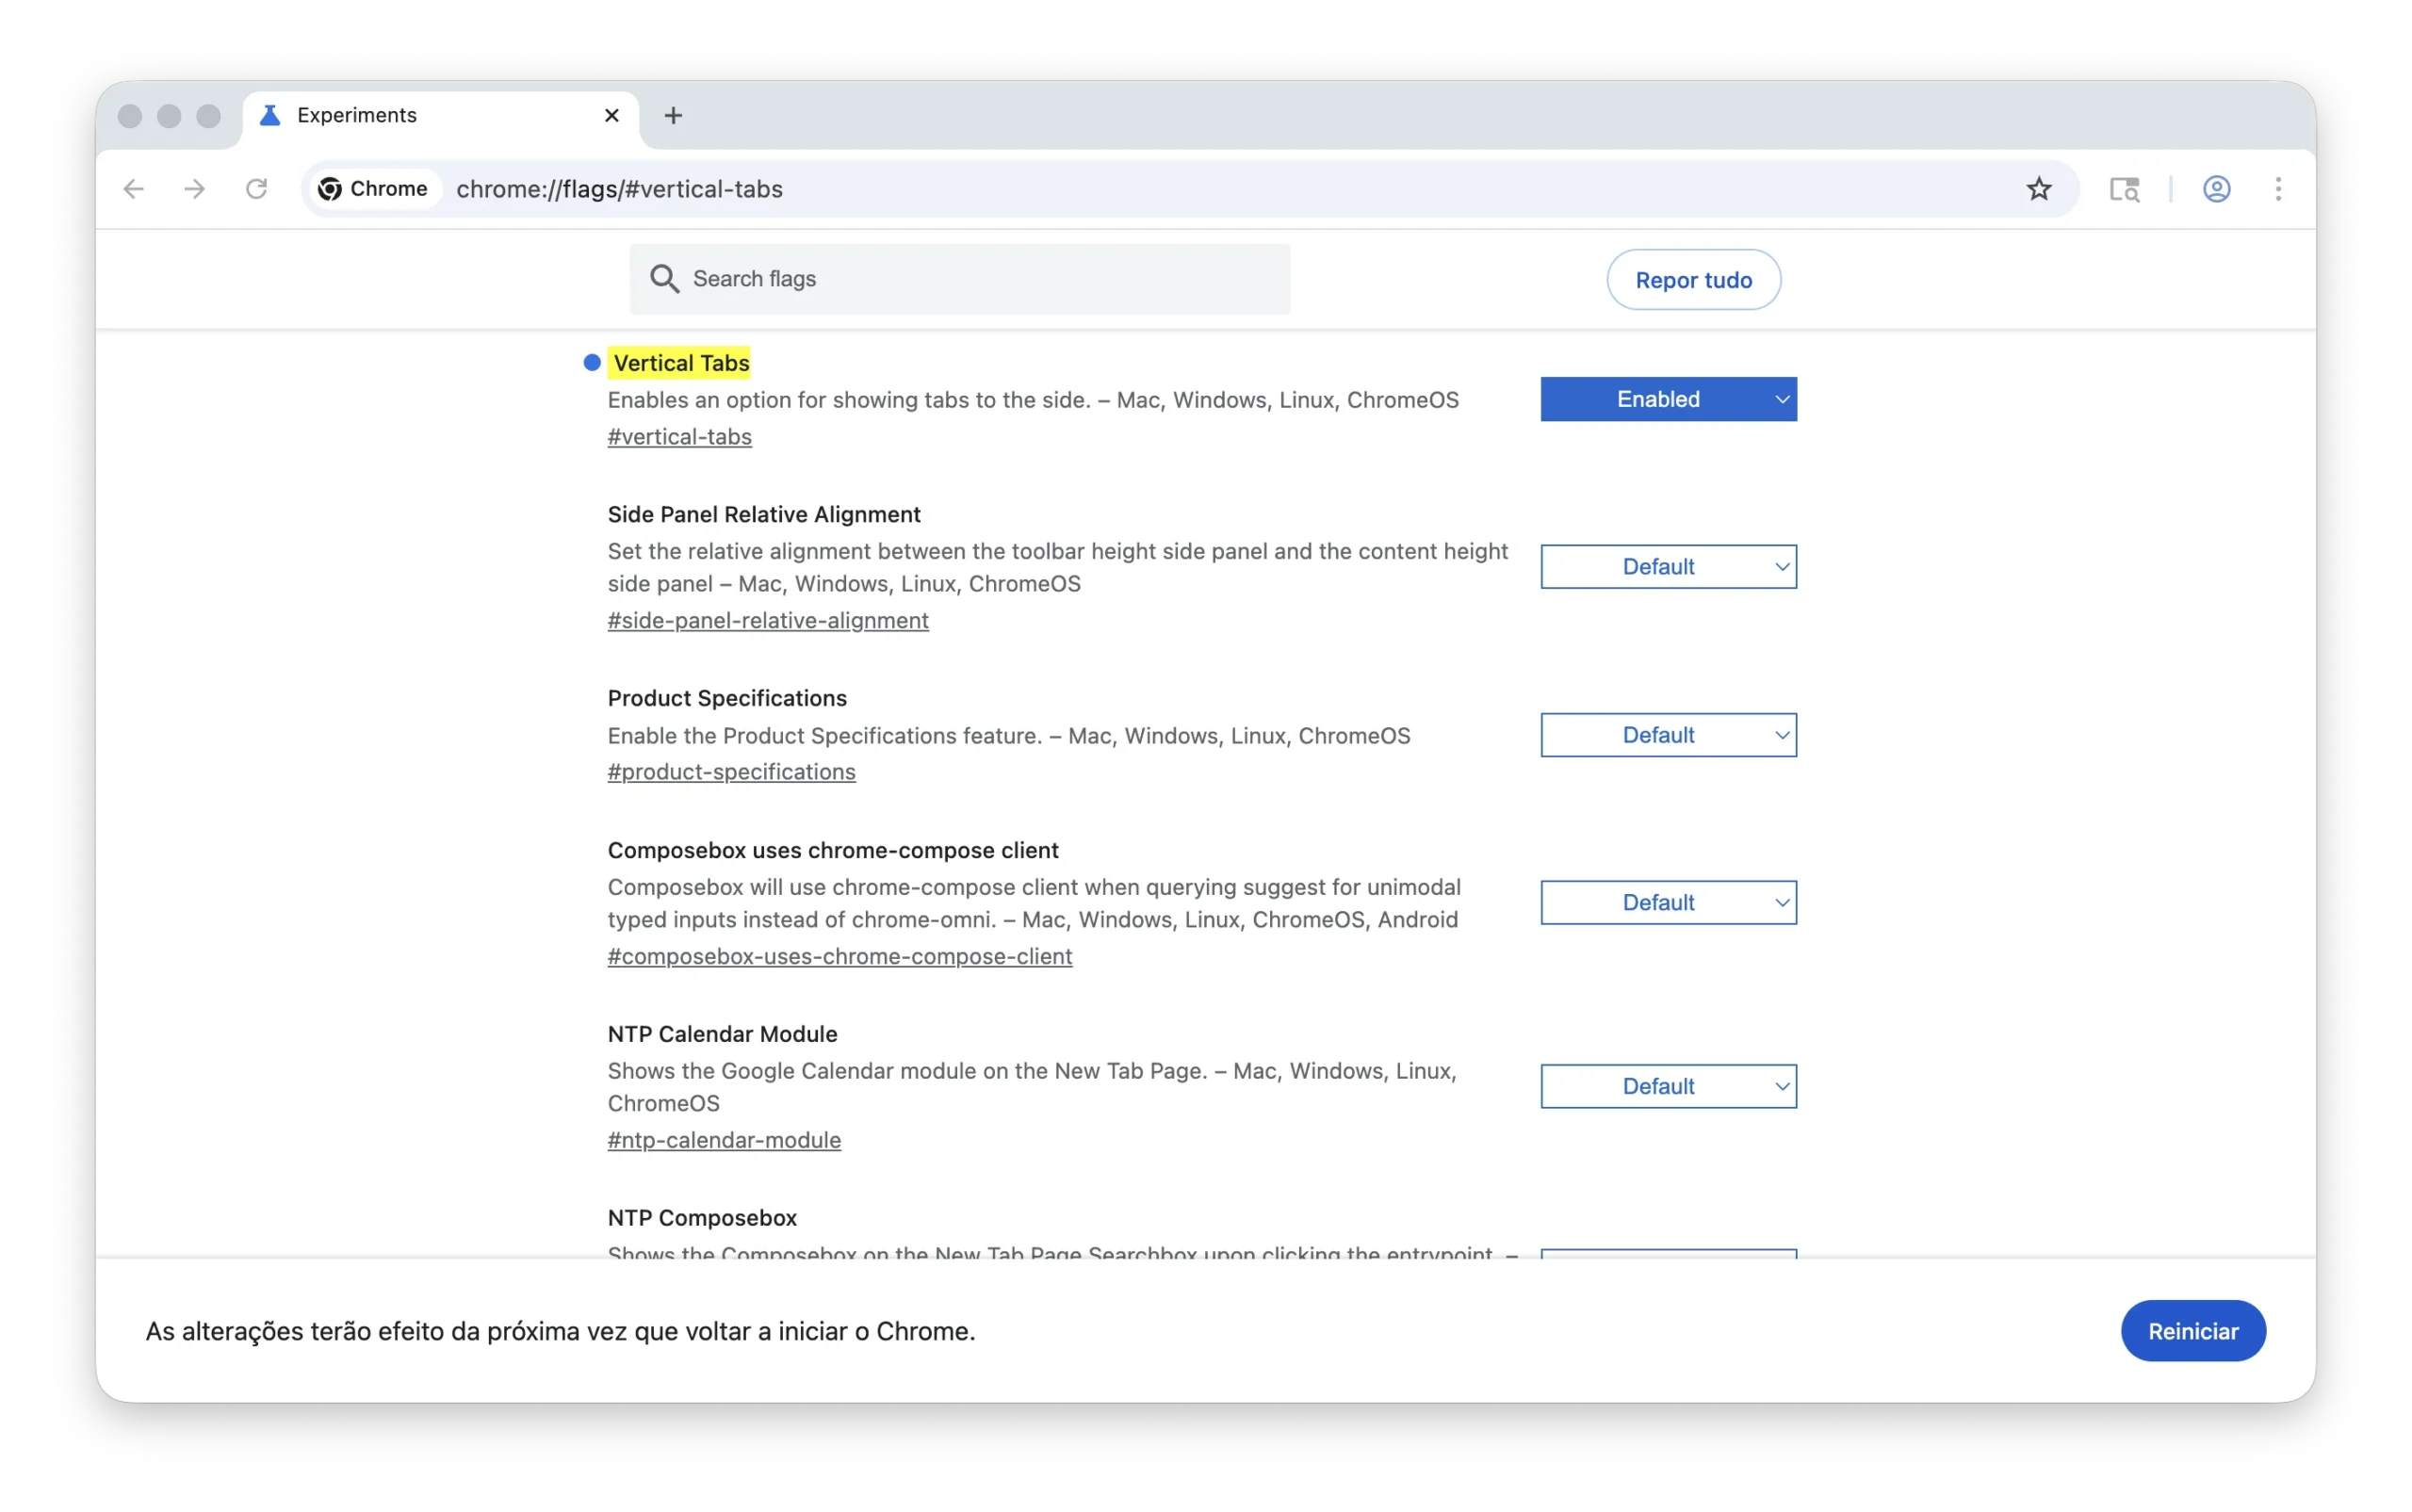Follow the #vertical-tabs anchor link
The image size is (2412, 1512).
click(x=679, y=437)
